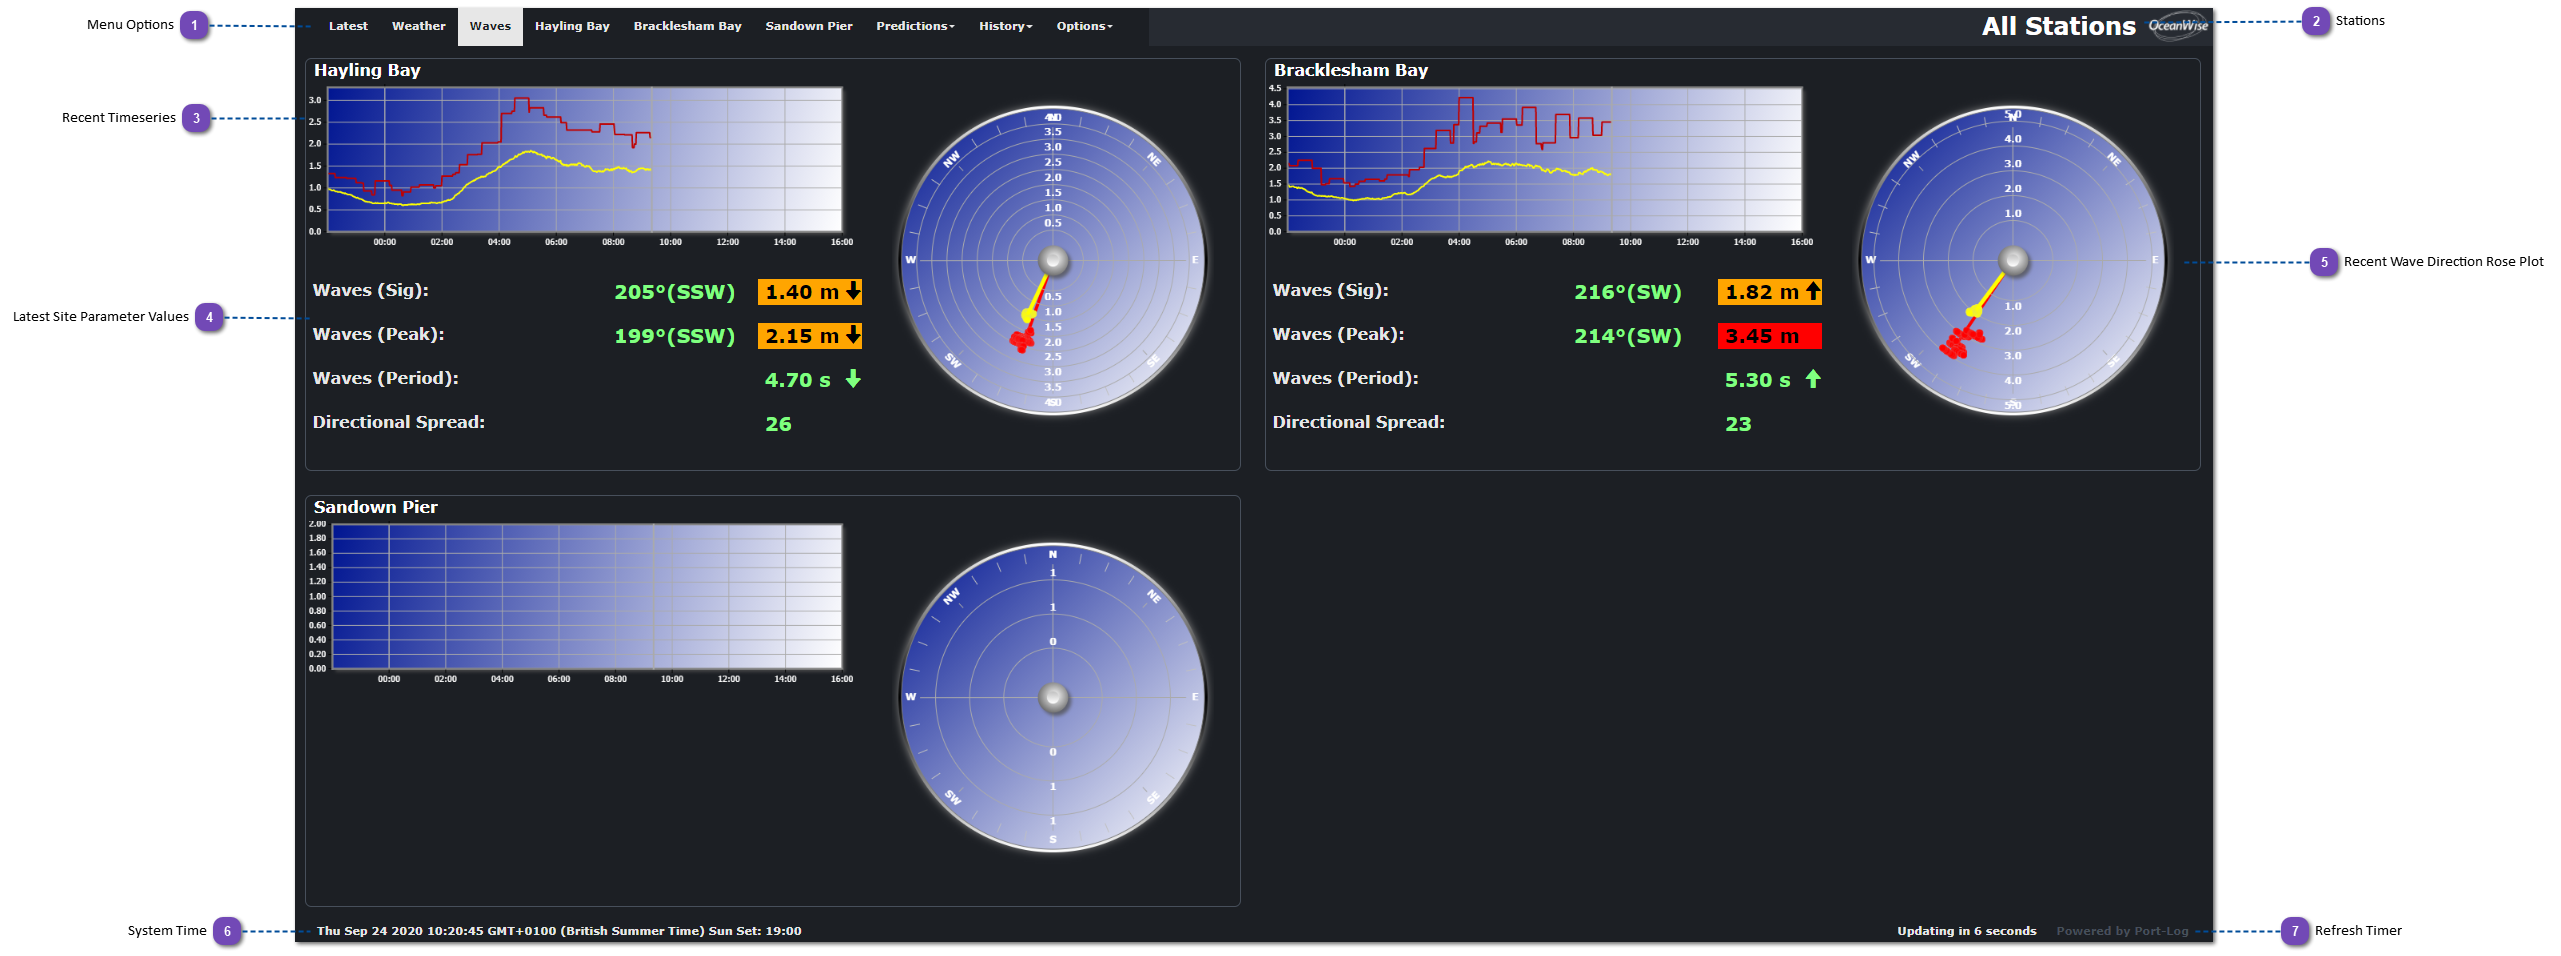Image resolution: width=2561 pixels, height=956 pixels.
Task: Click annotation marker 6 for System Time
Action: [x=227, y=931]
